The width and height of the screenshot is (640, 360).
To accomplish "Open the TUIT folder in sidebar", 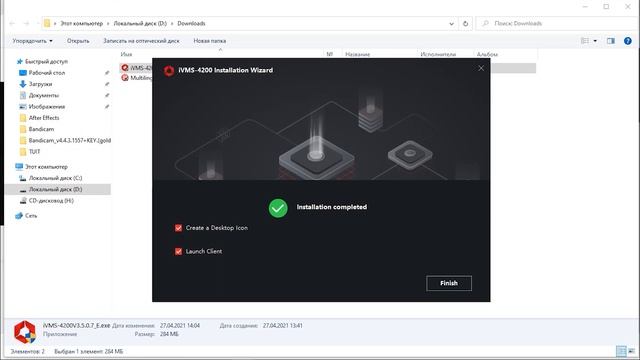I will pyautogui.click(x=34, y=151).
